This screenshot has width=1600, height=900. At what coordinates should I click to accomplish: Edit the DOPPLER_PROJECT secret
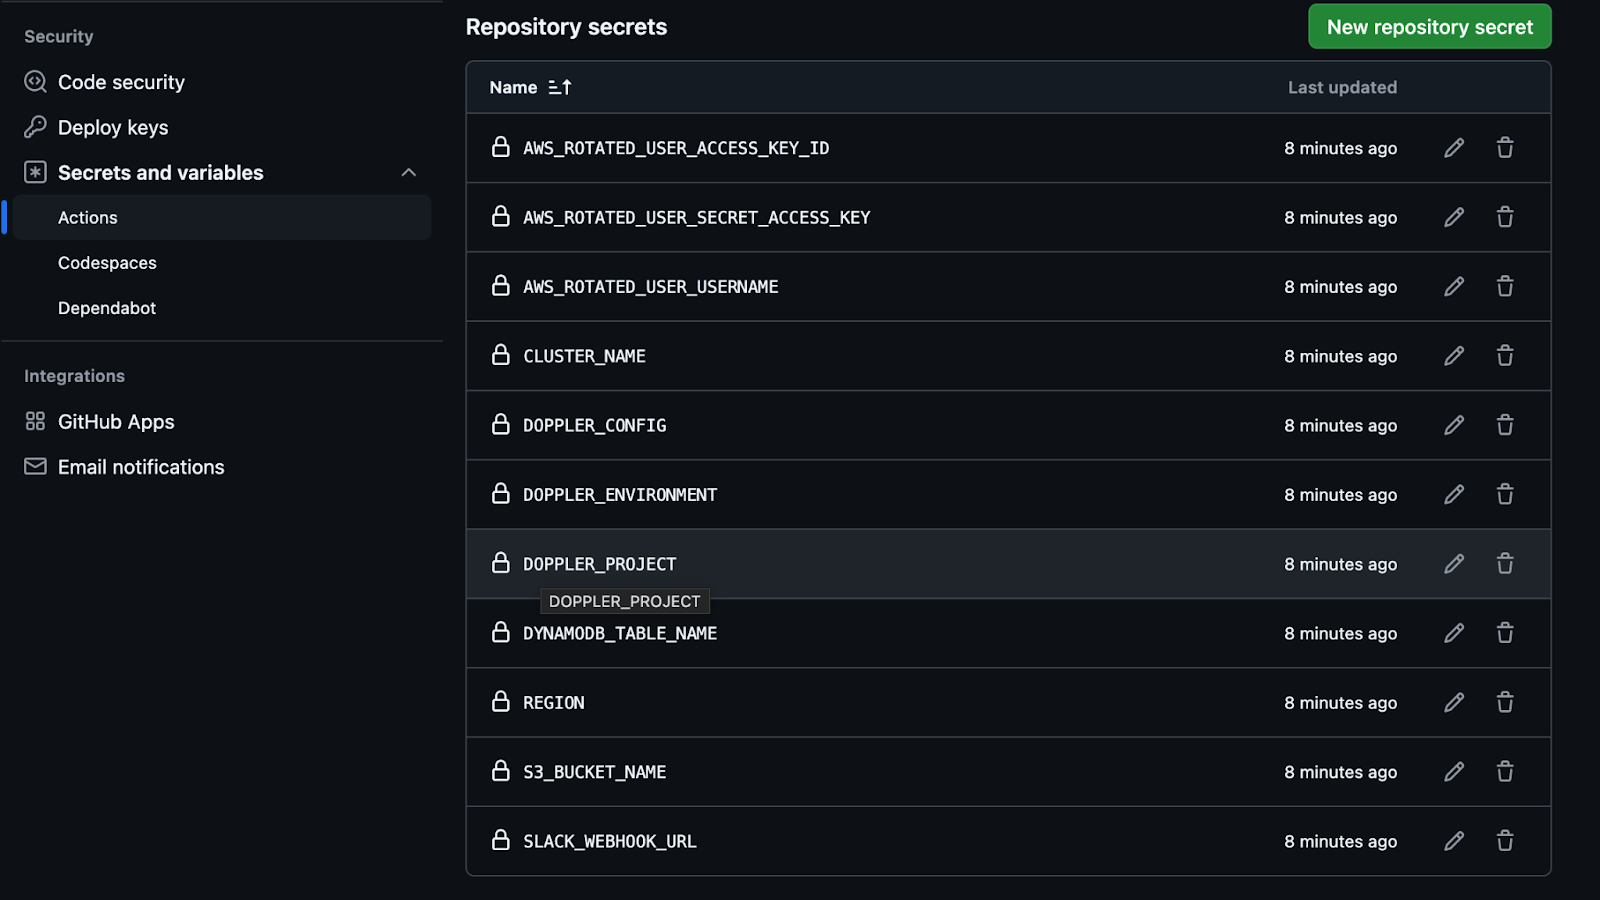[x=1454, y=564]
